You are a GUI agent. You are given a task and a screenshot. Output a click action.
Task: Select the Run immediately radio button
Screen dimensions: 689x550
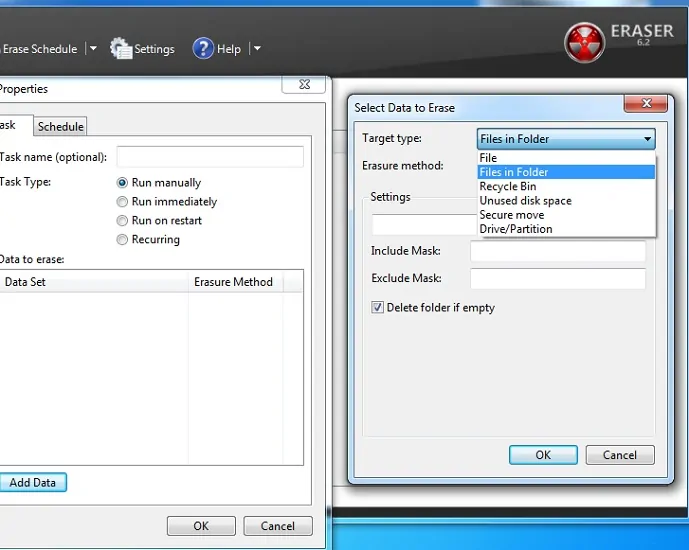[122, 202]
